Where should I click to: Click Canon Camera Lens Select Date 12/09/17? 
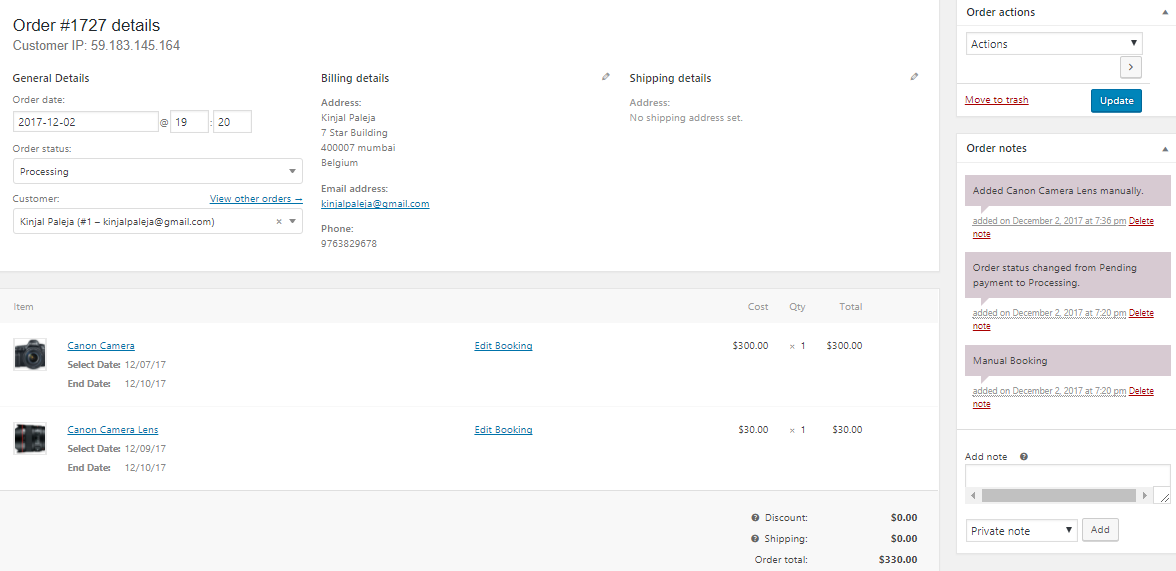[146, 449]
